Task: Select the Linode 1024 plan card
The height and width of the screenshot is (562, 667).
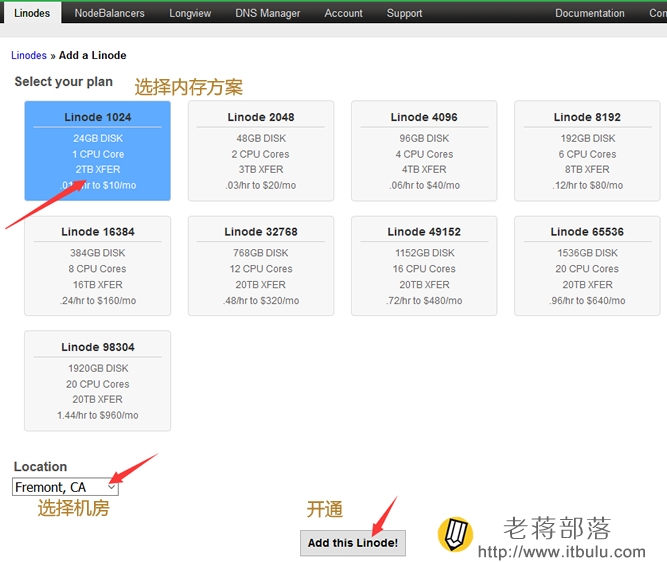Action: tap(97, 151)
